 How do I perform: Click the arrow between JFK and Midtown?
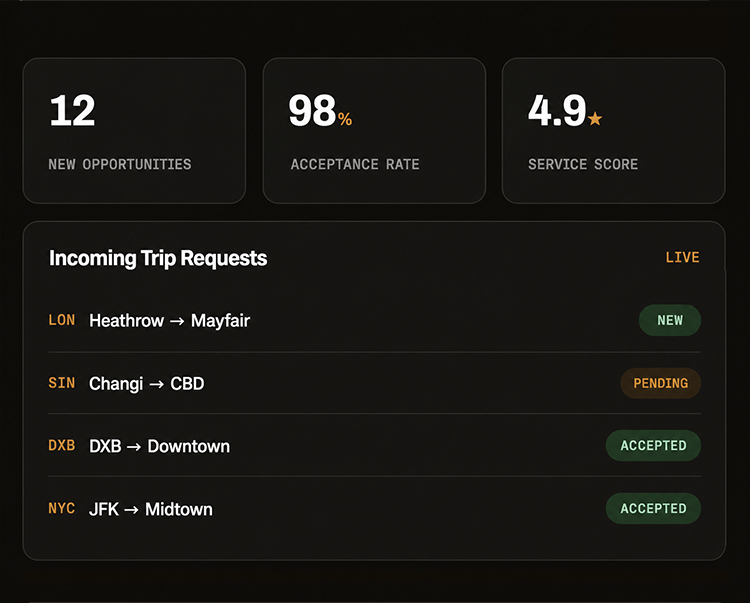[132, 510]
